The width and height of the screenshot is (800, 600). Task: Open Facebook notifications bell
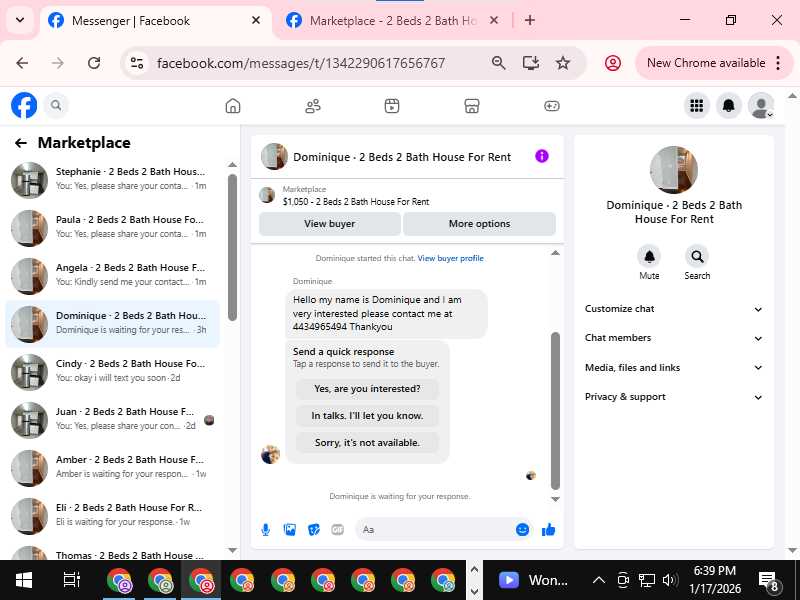point(729,106)
